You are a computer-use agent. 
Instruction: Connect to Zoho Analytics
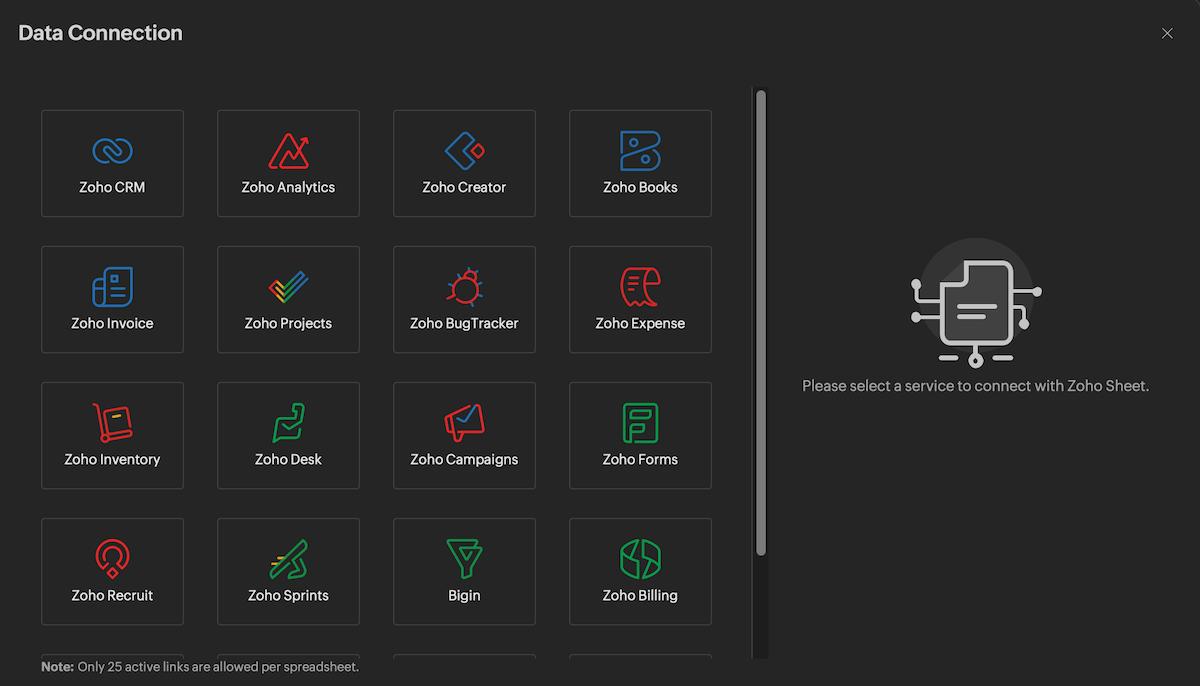click(288, 163)
